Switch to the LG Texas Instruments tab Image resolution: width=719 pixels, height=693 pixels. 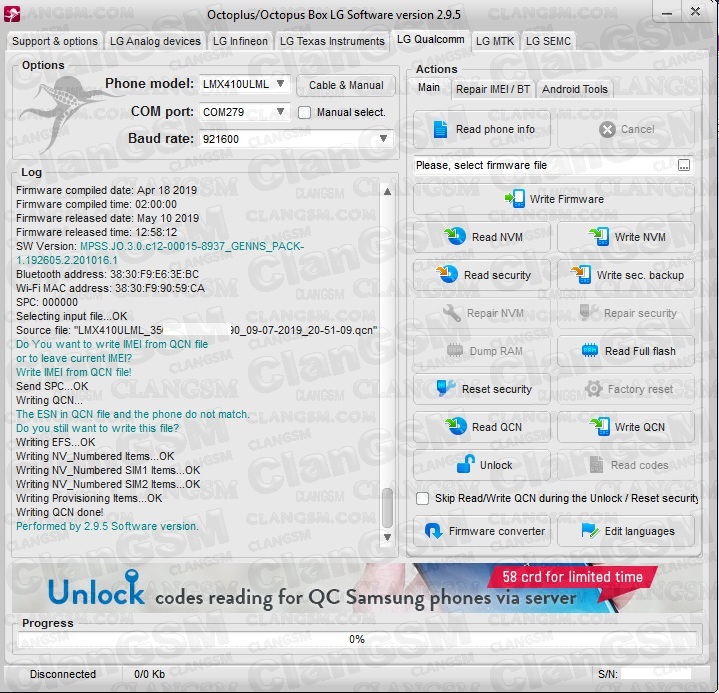pyautogui.click(x=332, y=41)
